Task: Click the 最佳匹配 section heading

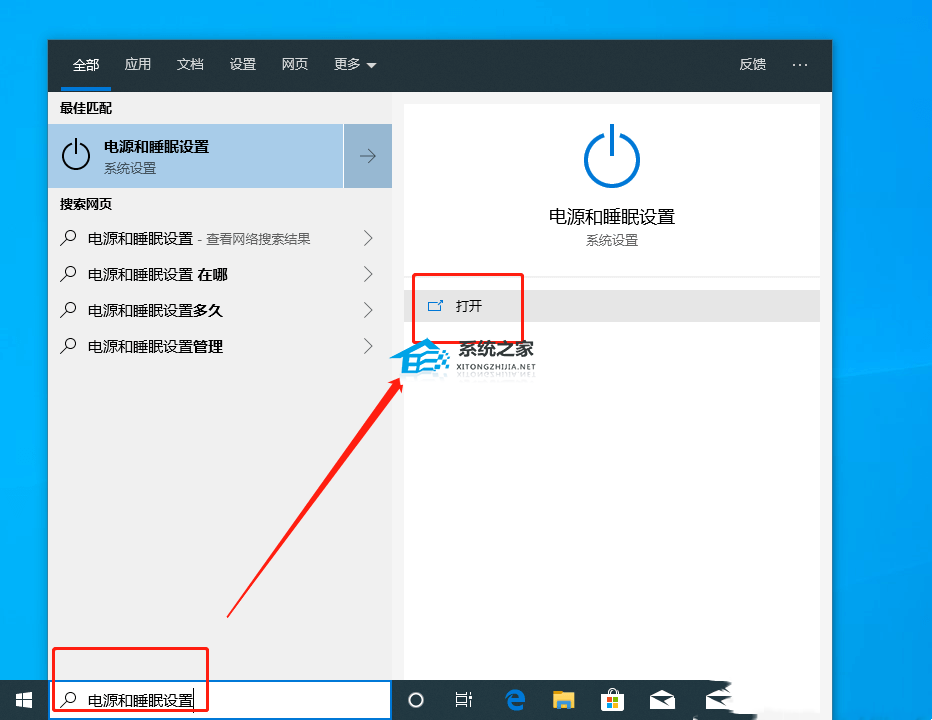Action: coord(86,108)
